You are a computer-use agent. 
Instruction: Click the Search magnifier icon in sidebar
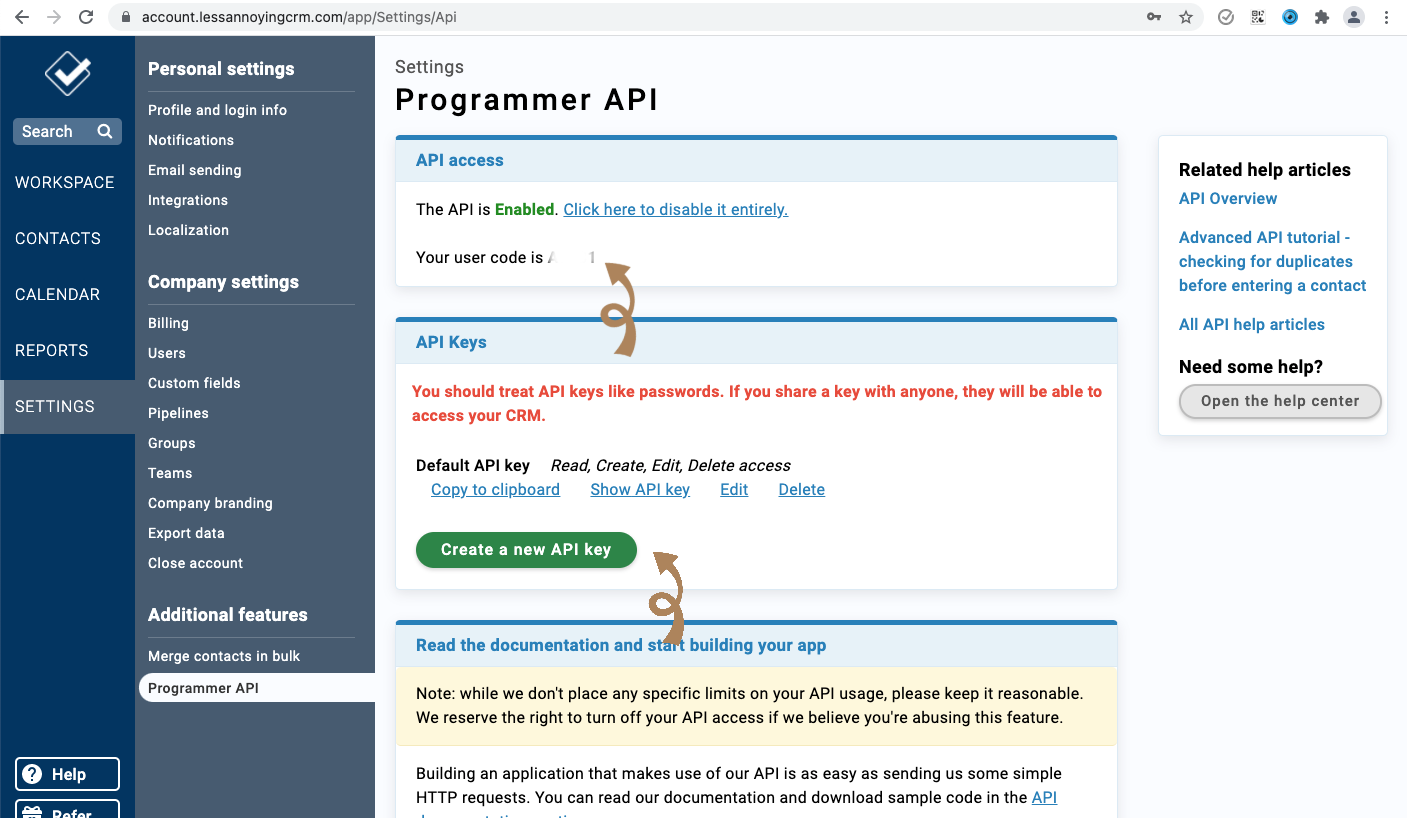(105, 131)
